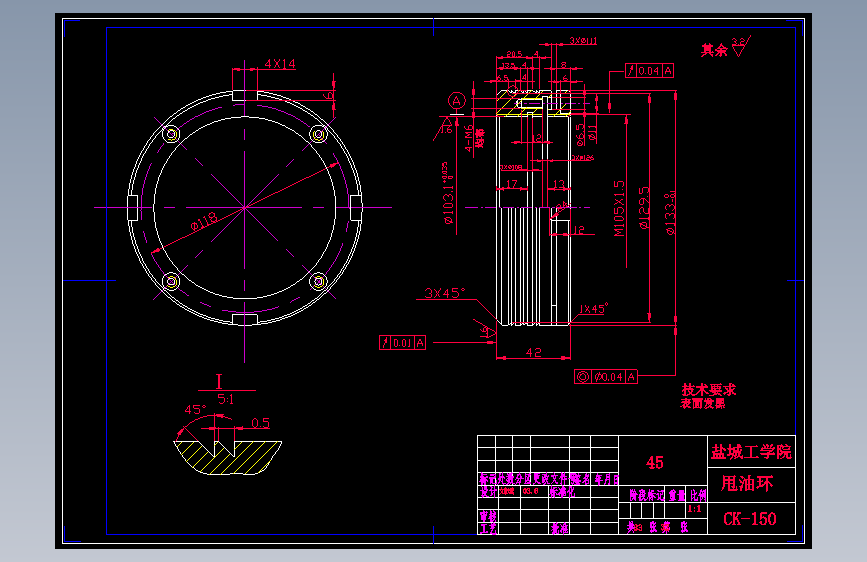The image size is (867, 562).
Task: Select the "1X45°" chamfer callout
Action: (593, 309)
